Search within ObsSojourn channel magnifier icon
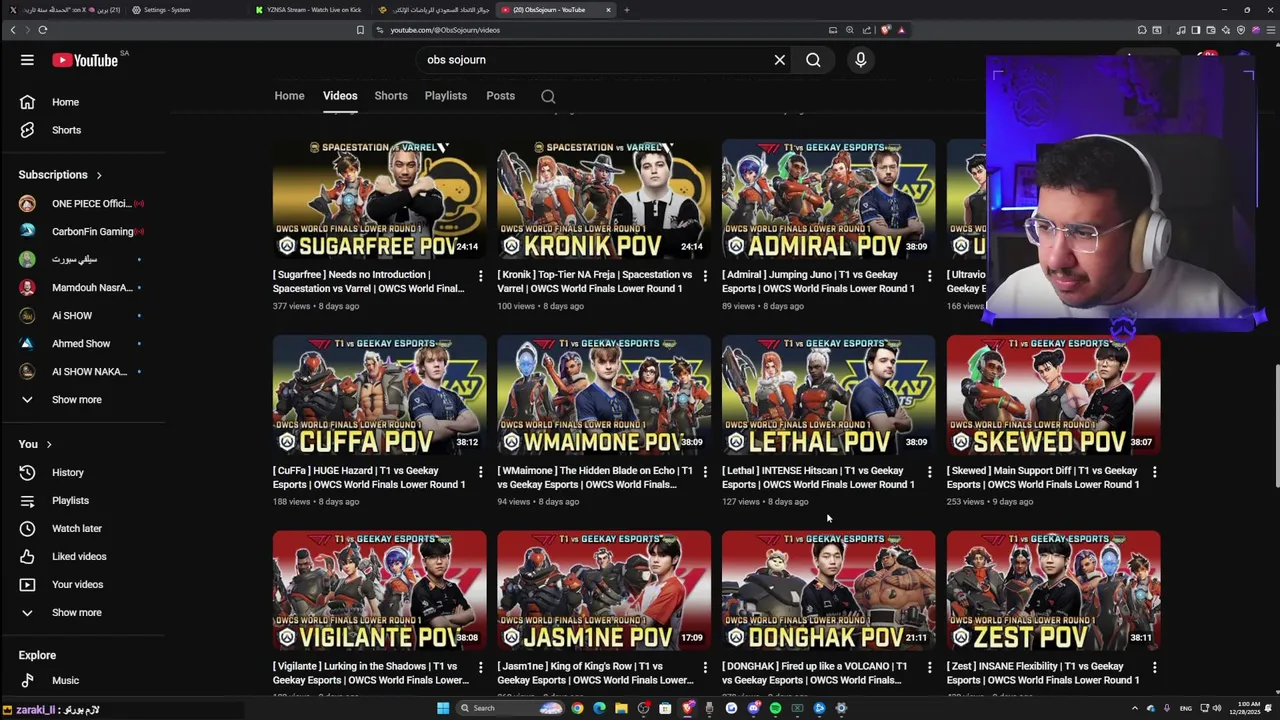This screenshot has height=720, width=1280. click(x=548, y=96)
